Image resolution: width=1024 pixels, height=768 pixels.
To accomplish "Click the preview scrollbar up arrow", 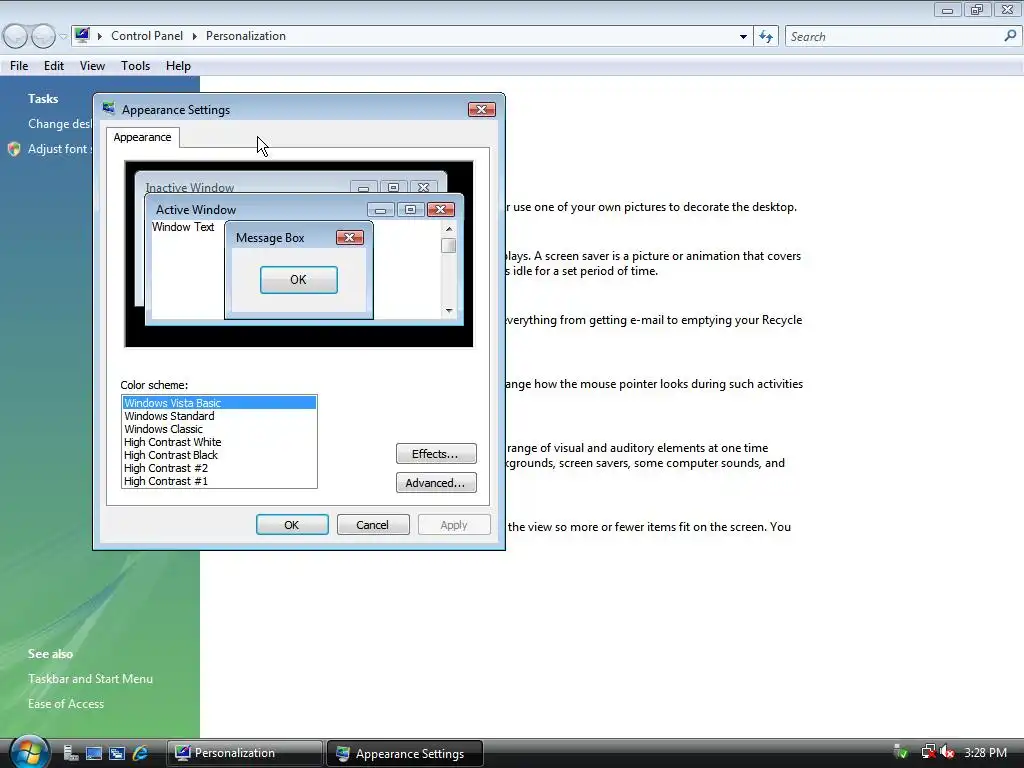I will 449,229.
